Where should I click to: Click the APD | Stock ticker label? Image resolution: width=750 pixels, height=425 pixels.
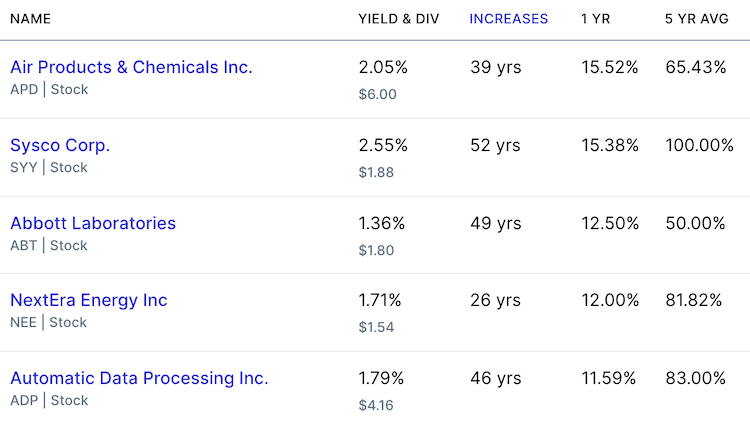tap(49, 90)
